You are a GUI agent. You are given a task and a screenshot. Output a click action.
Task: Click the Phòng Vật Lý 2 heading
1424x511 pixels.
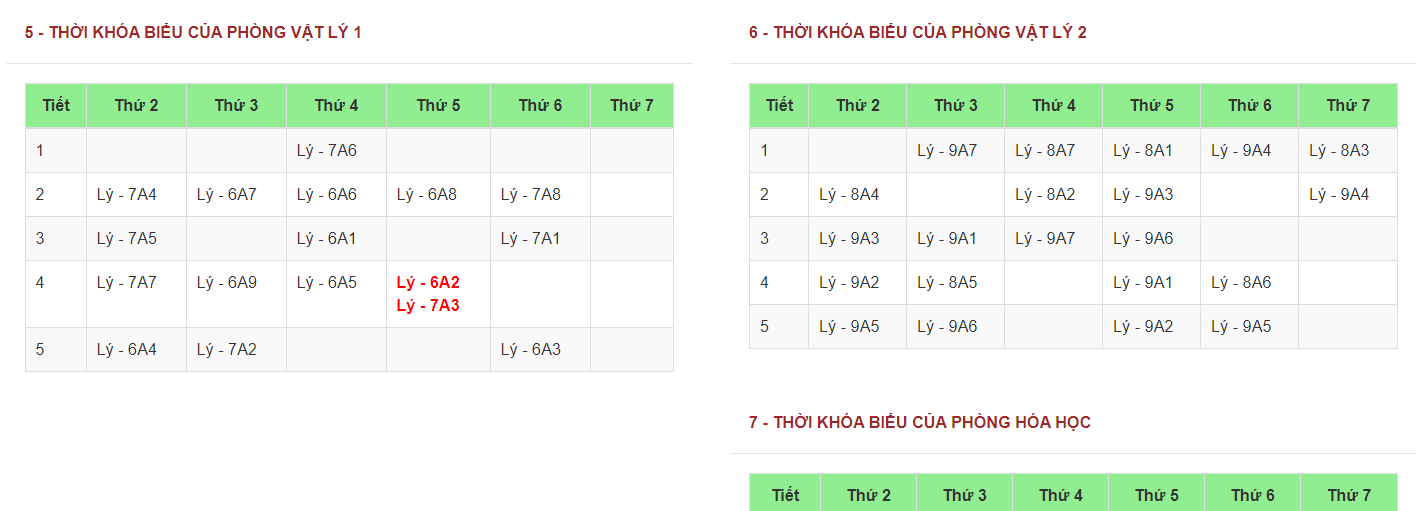[917, 33]
